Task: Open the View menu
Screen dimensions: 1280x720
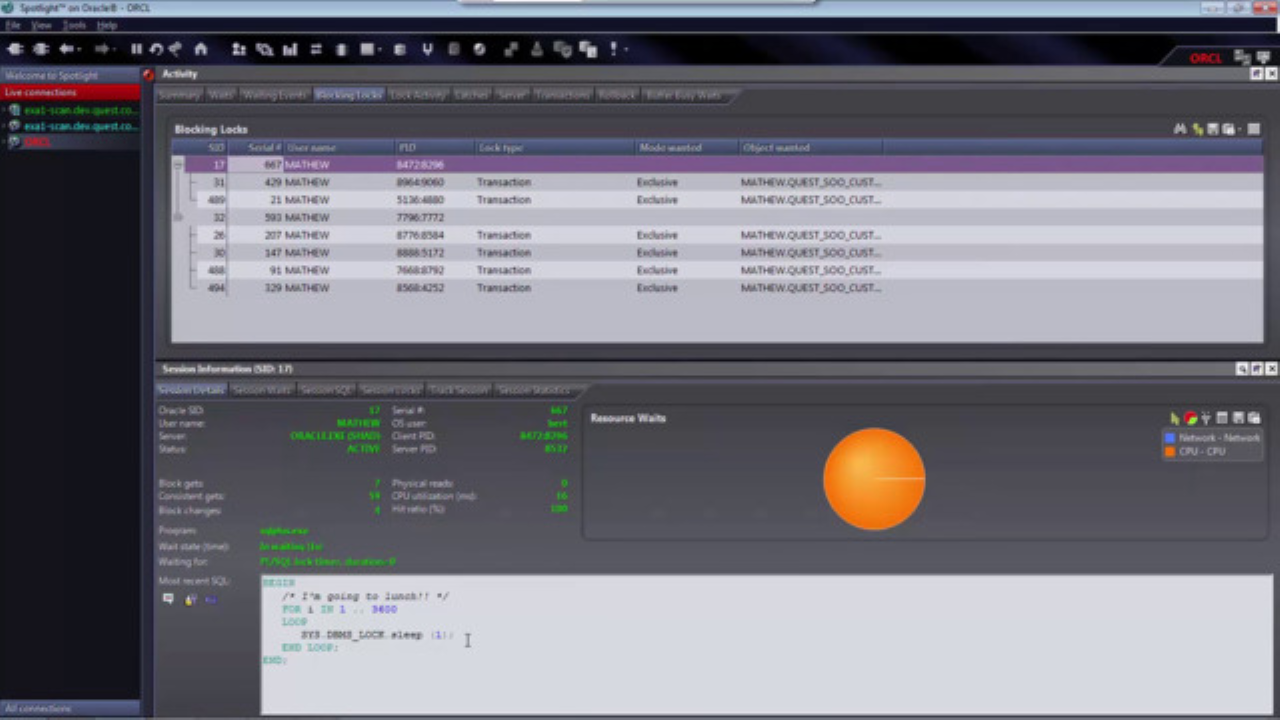Action: (x=41, y=25)
